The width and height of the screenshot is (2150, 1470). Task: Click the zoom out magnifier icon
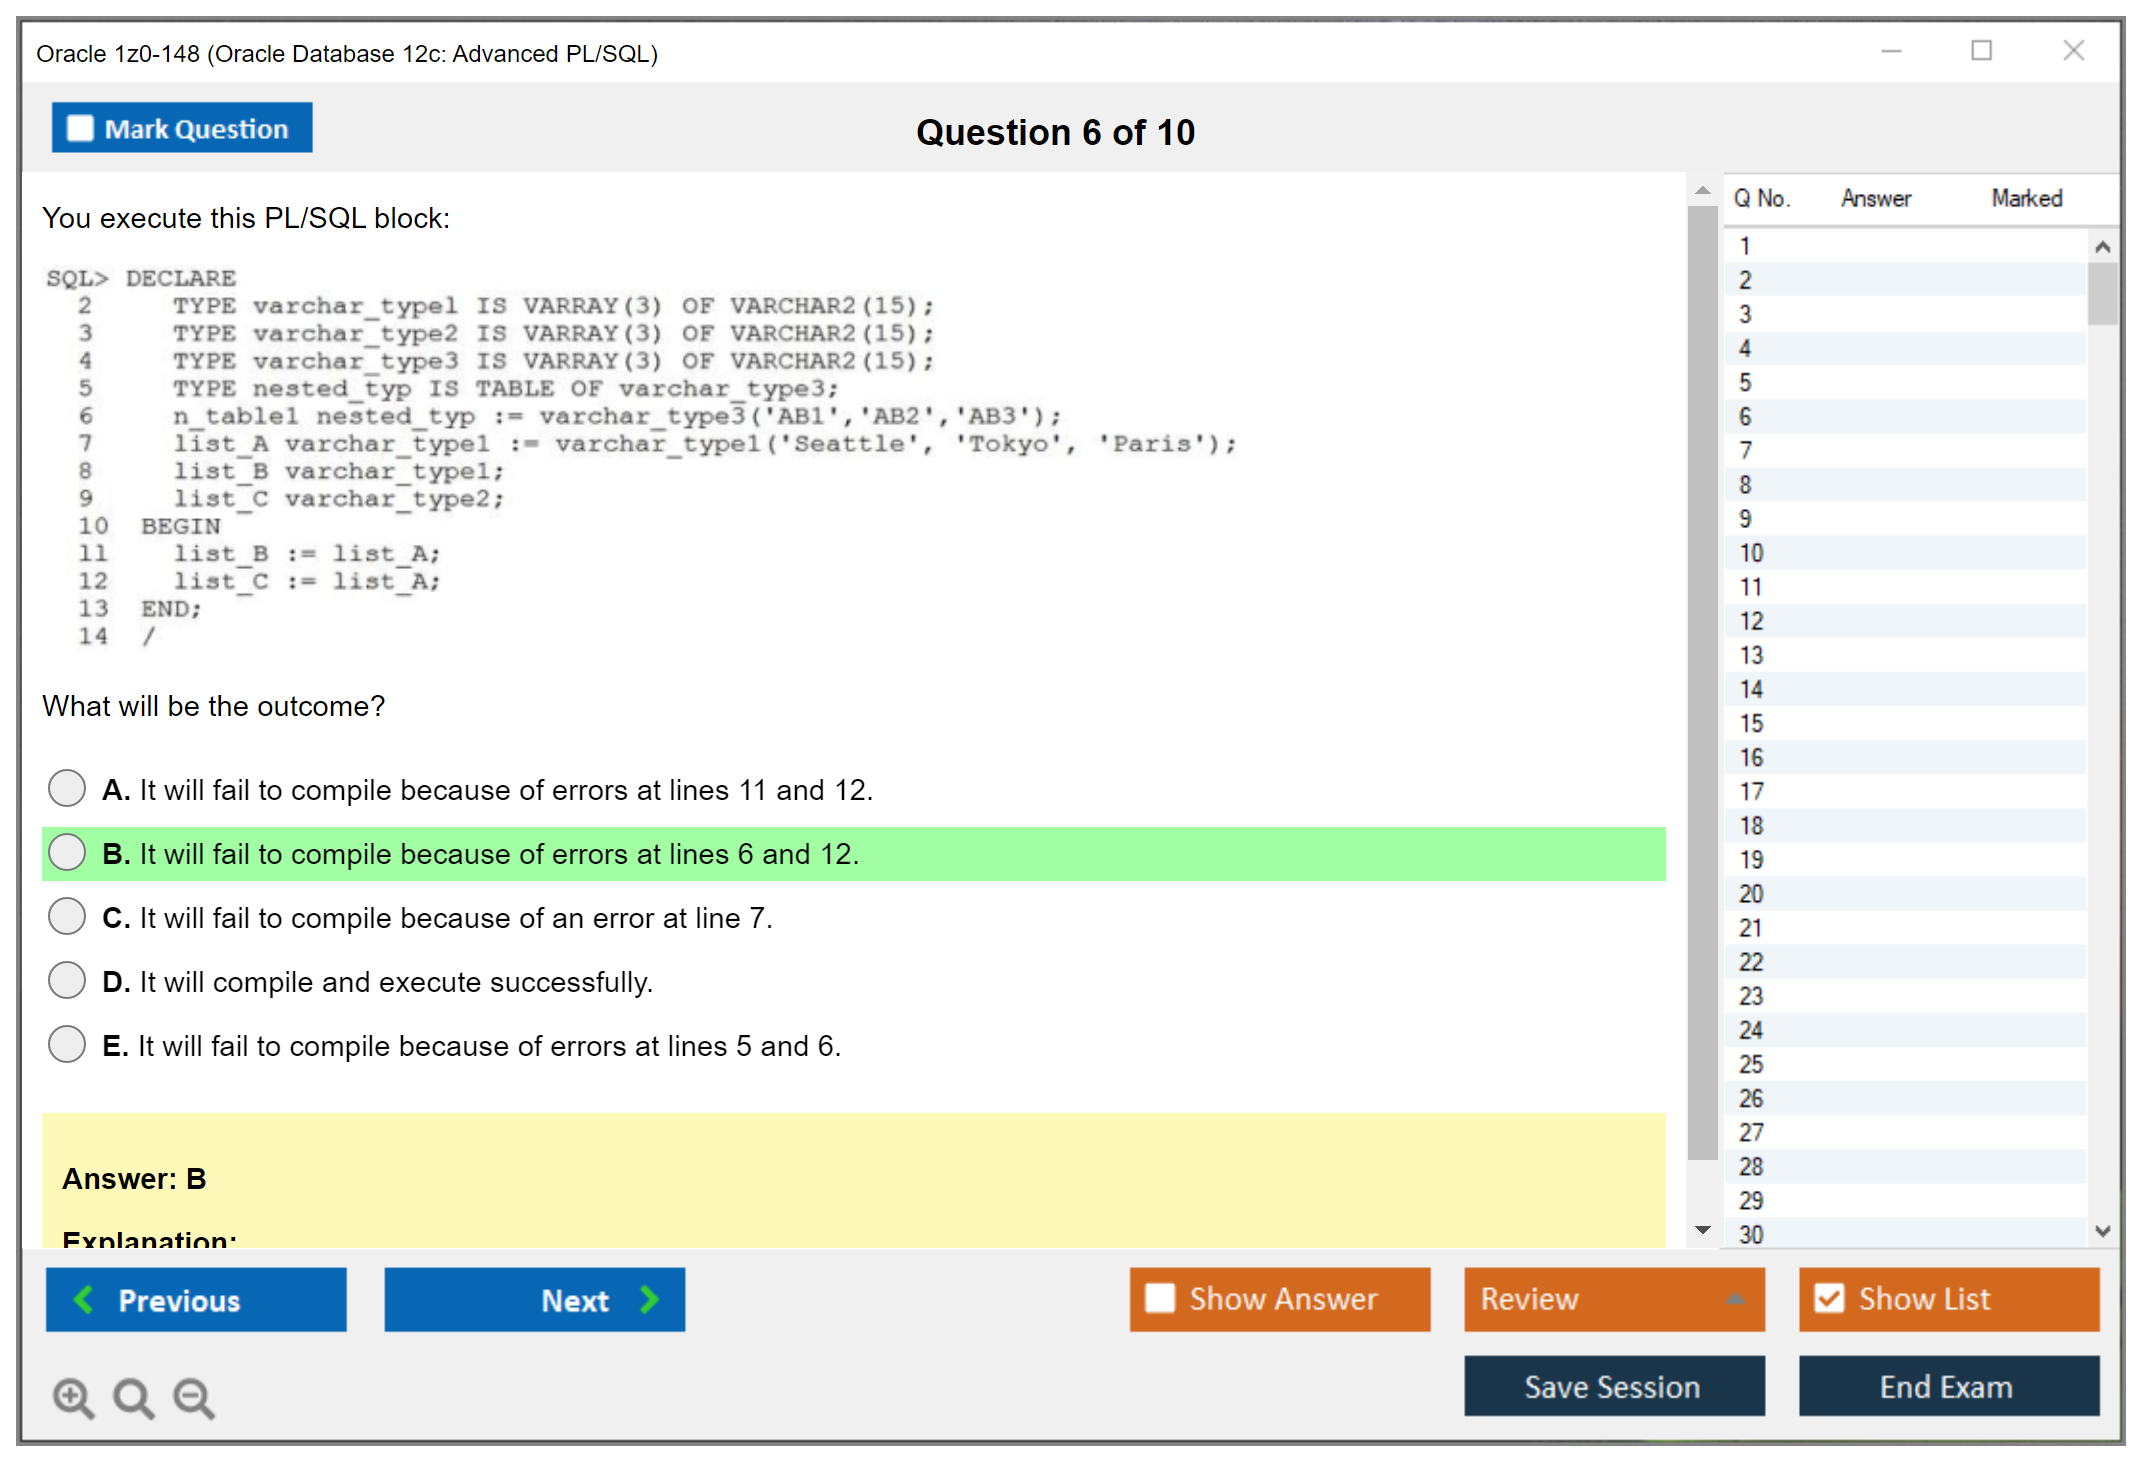193,1397
